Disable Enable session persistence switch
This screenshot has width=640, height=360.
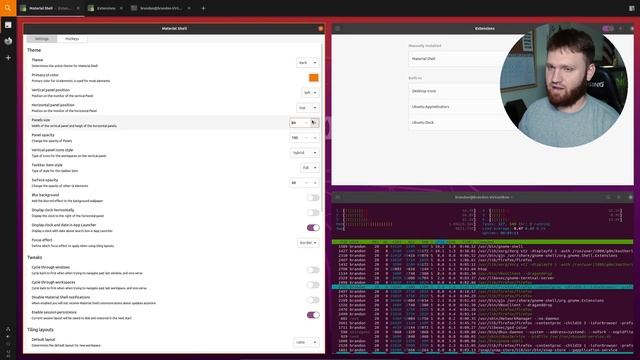pyautogui.click(x=313, y=315)
